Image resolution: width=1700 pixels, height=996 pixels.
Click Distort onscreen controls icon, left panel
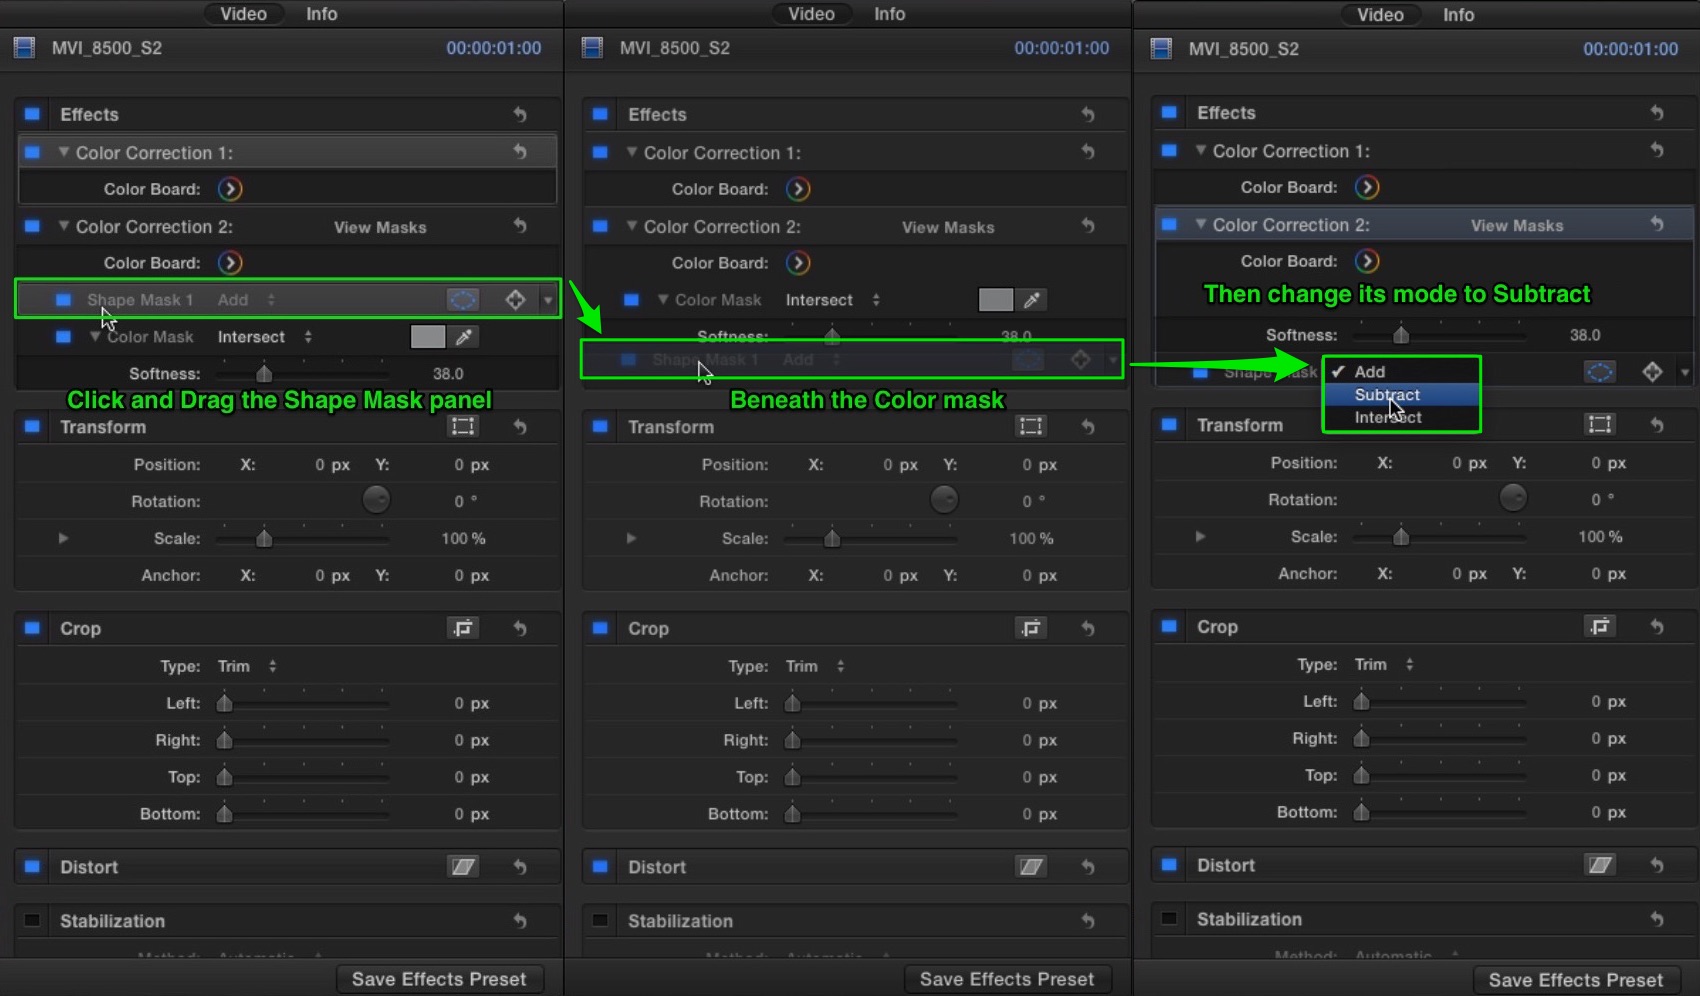[x=463, y=867]
